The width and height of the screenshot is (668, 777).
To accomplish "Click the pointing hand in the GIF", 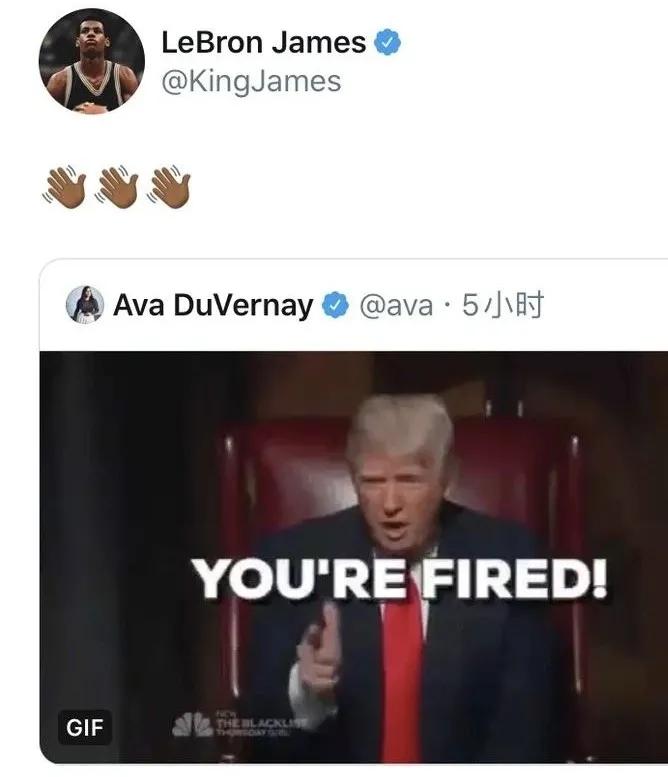I will (x=321, y=644).
